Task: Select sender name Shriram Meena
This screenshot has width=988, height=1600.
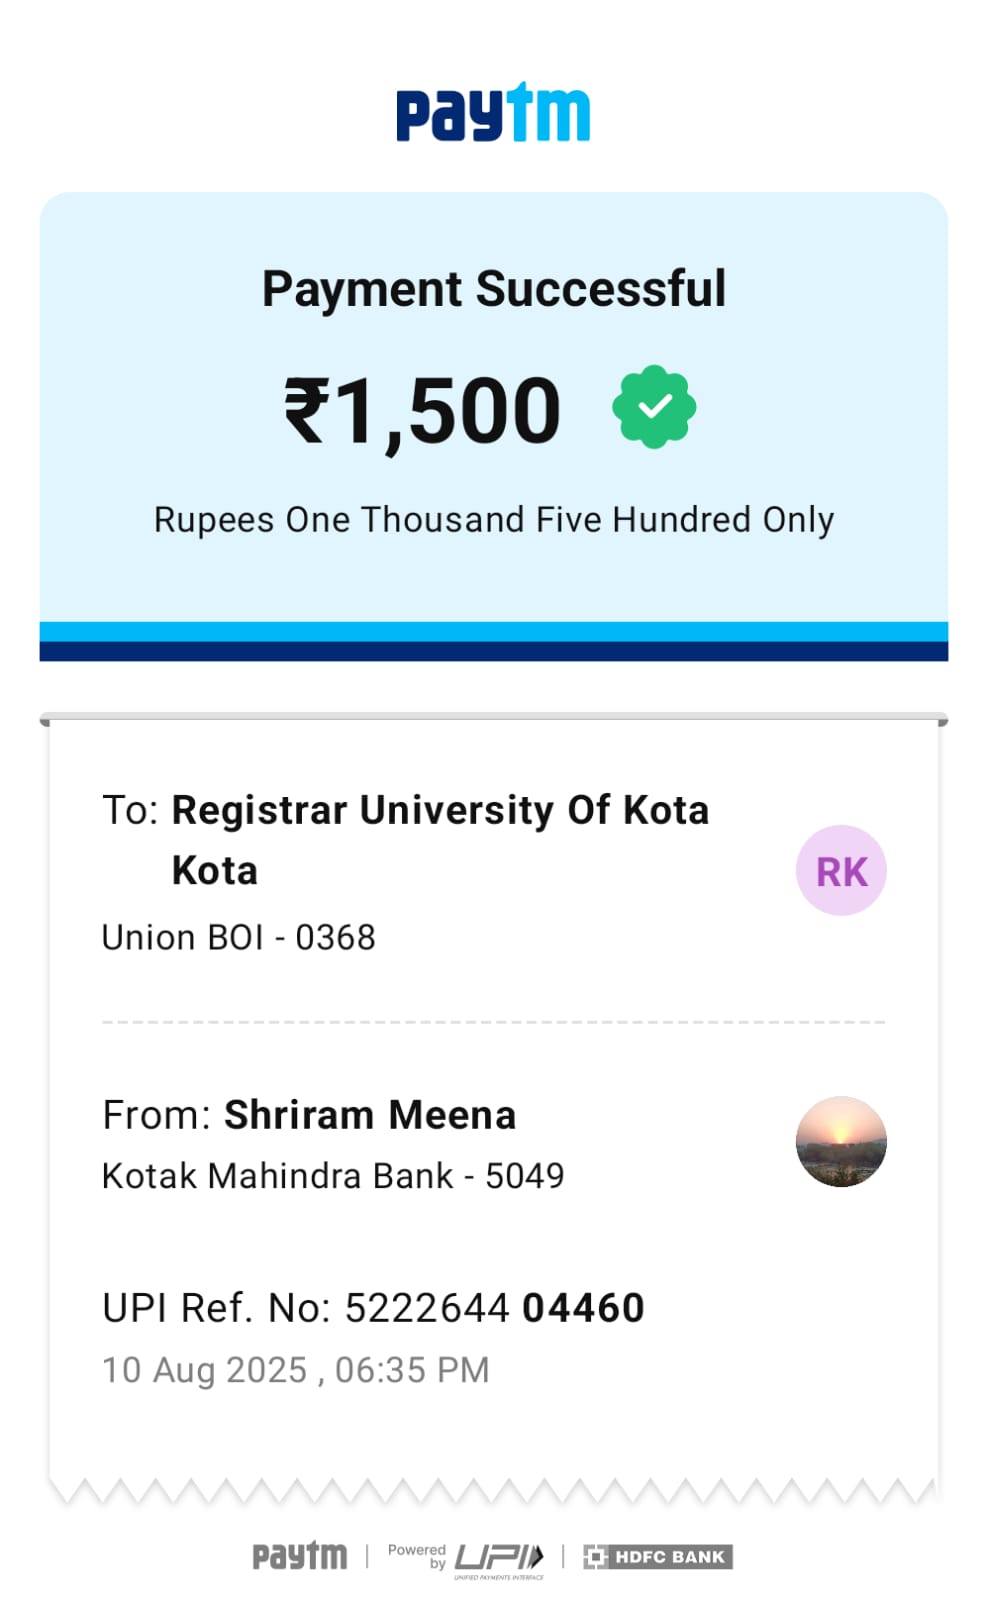Action: [x=369, y=1115]
